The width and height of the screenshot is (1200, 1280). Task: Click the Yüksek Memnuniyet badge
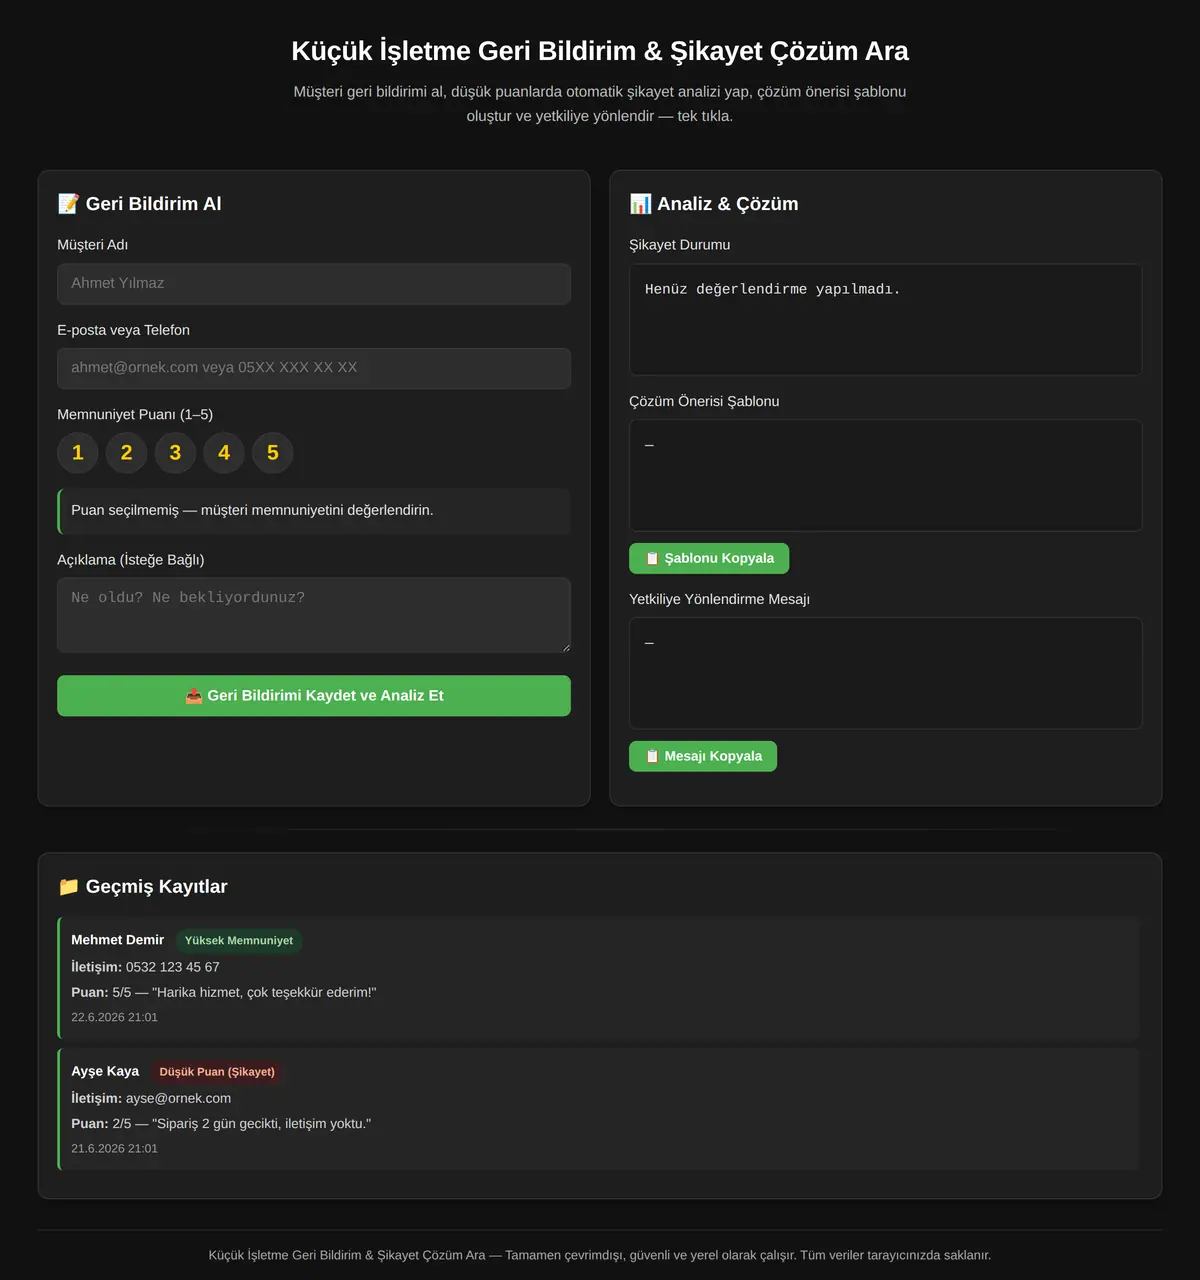point(239,941)
